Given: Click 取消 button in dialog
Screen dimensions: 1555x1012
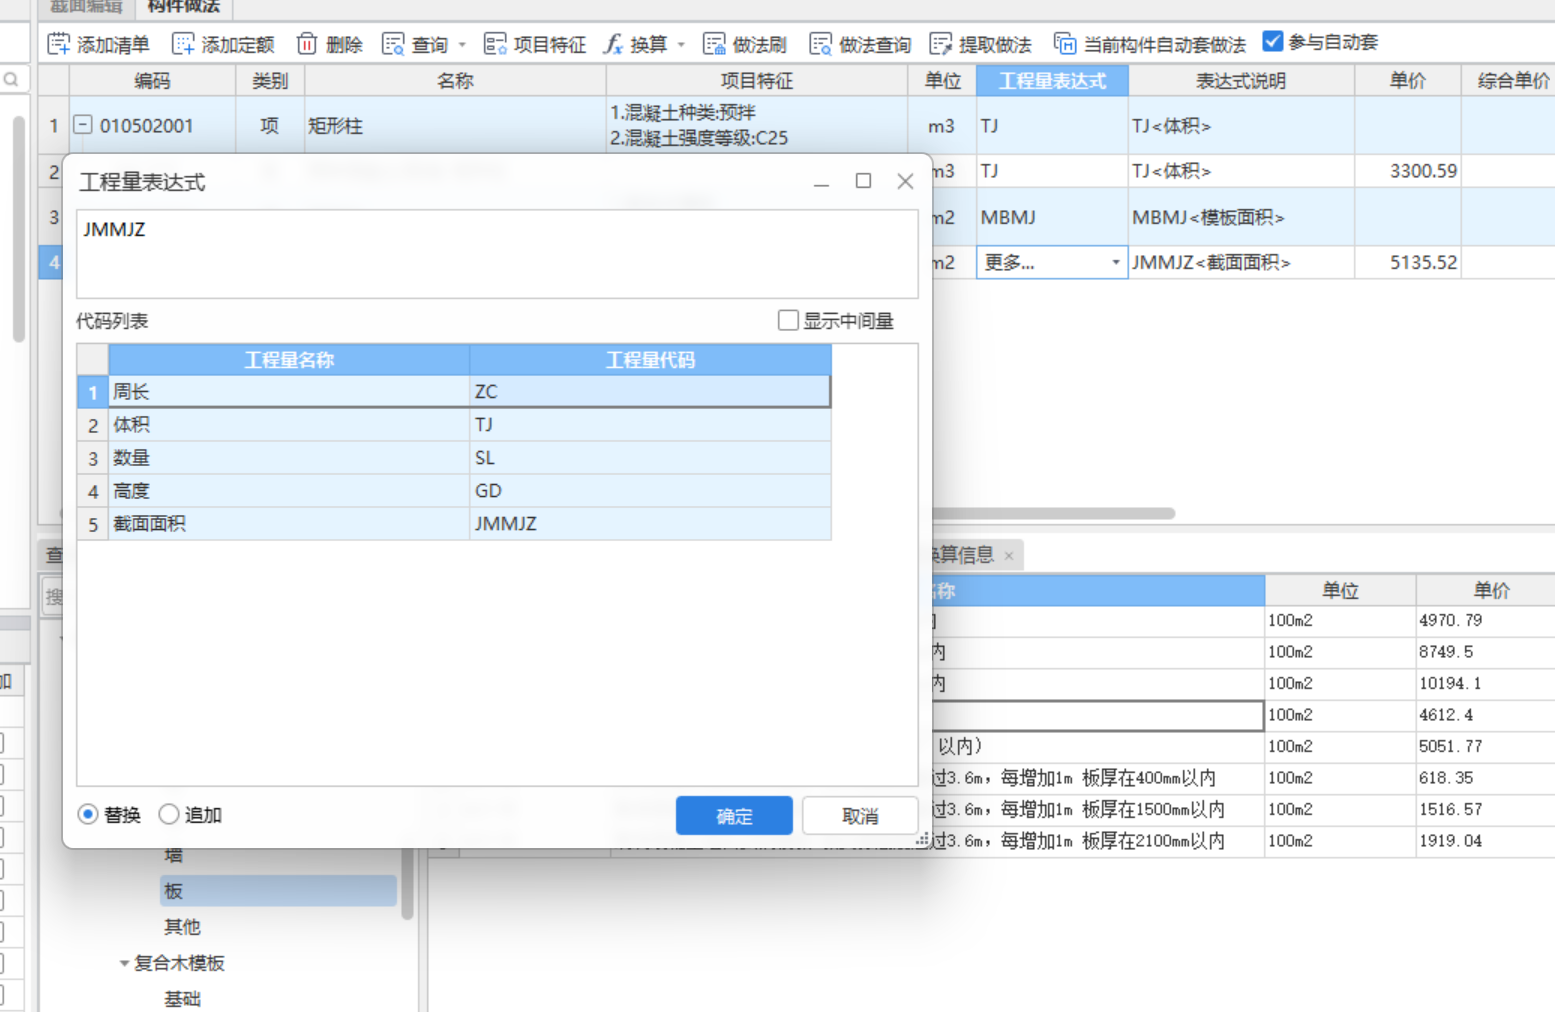Looking at the screenshot, I should [x=860, y=816].
